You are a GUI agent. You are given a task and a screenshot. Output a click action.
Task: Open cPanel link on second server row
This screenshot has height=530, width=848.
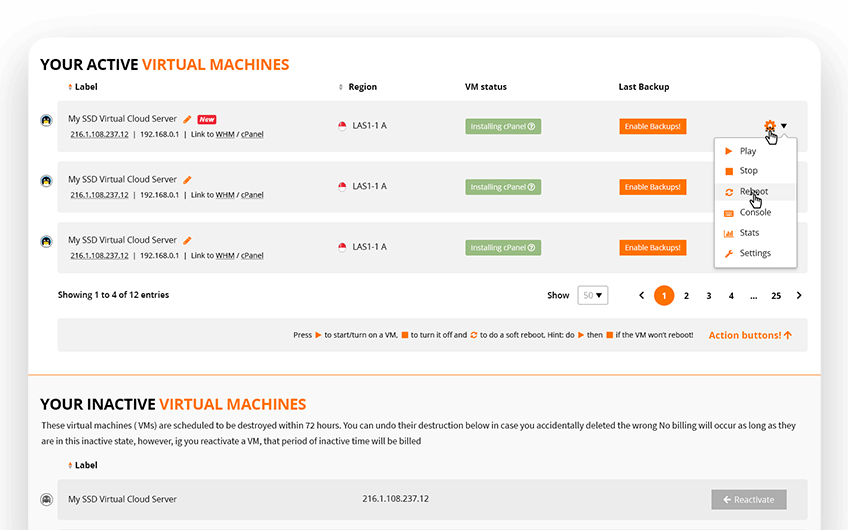[252, 195]
